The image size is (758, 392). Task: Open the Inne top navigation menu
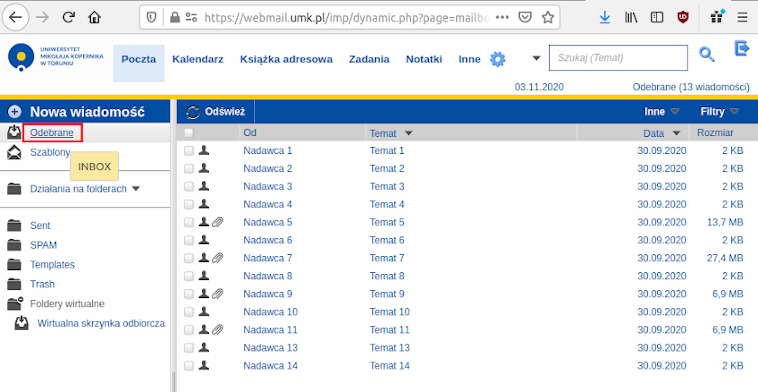(469, 59)
